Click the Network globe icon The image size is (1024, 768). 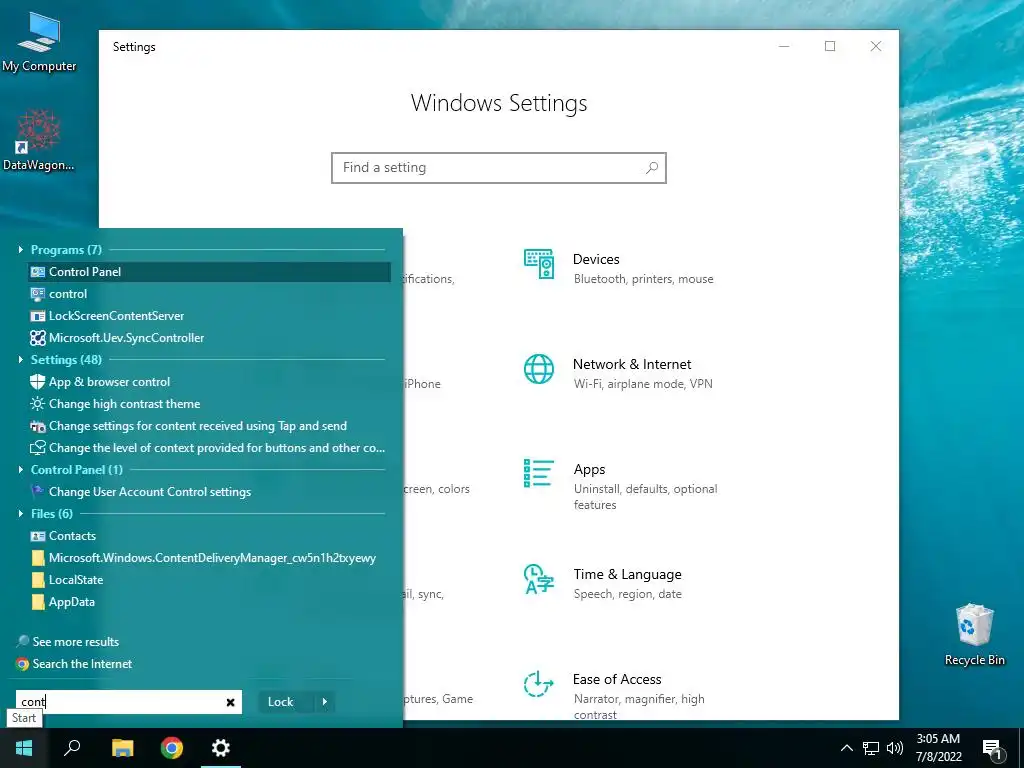pyautogui.click(x=539, y=369)
